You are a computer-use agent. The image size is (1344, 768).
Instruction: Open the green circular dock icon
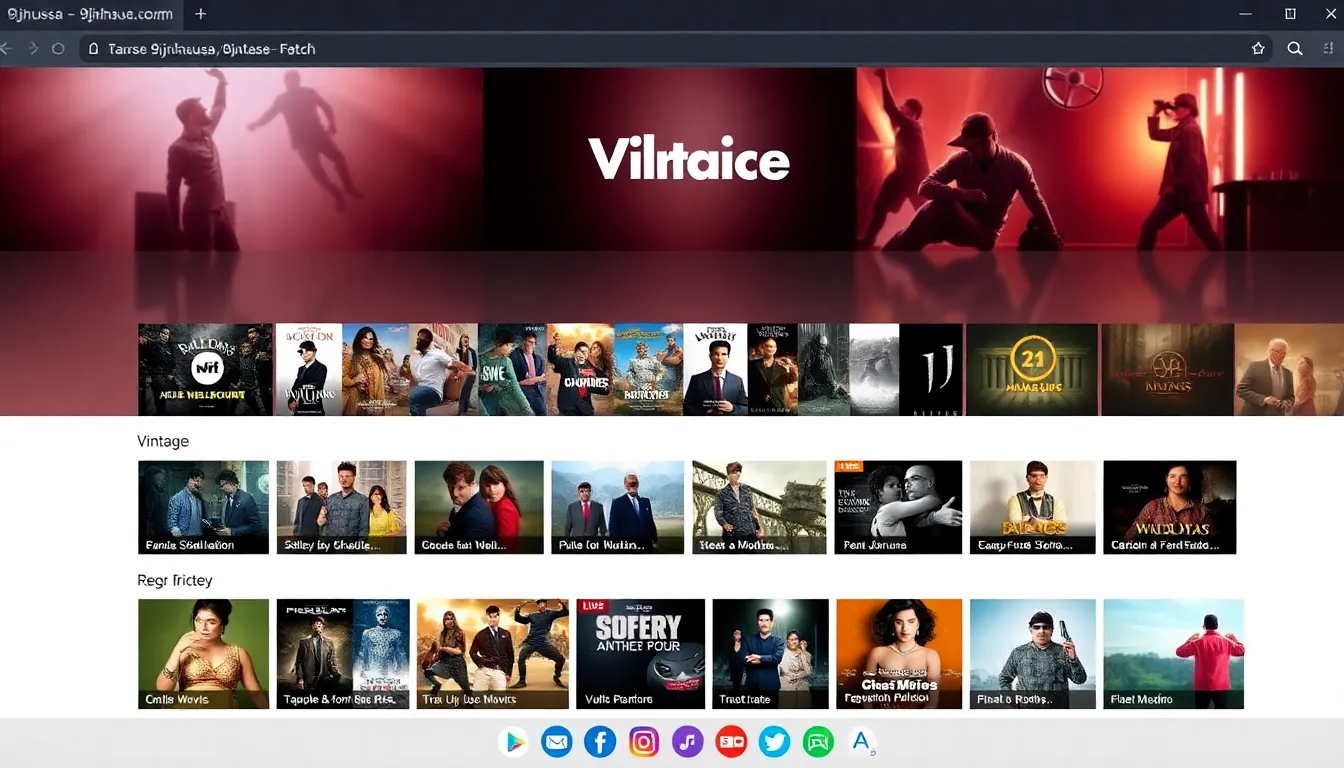(818, 742)
